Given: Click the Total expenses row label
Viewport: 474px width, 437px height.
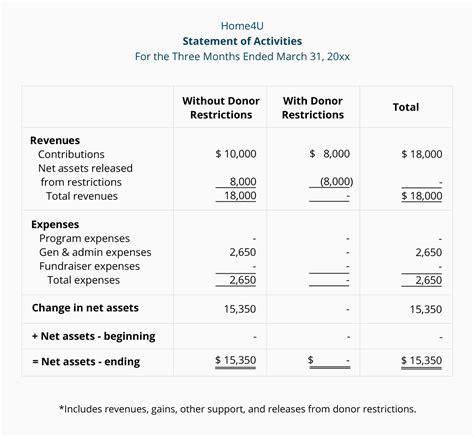Looking at the screenshot, I should [83, 280].
